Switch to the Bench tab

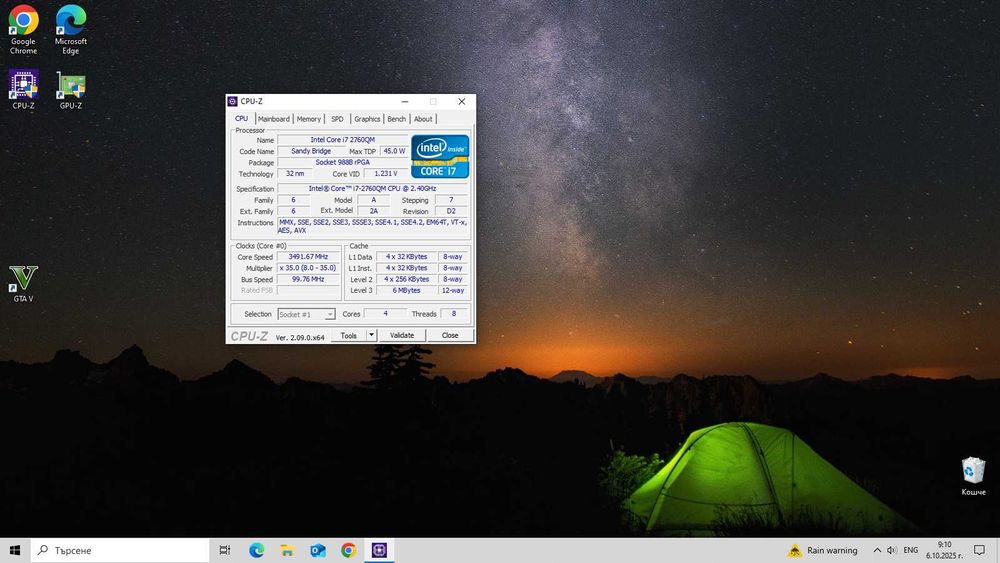click(397, 119)
